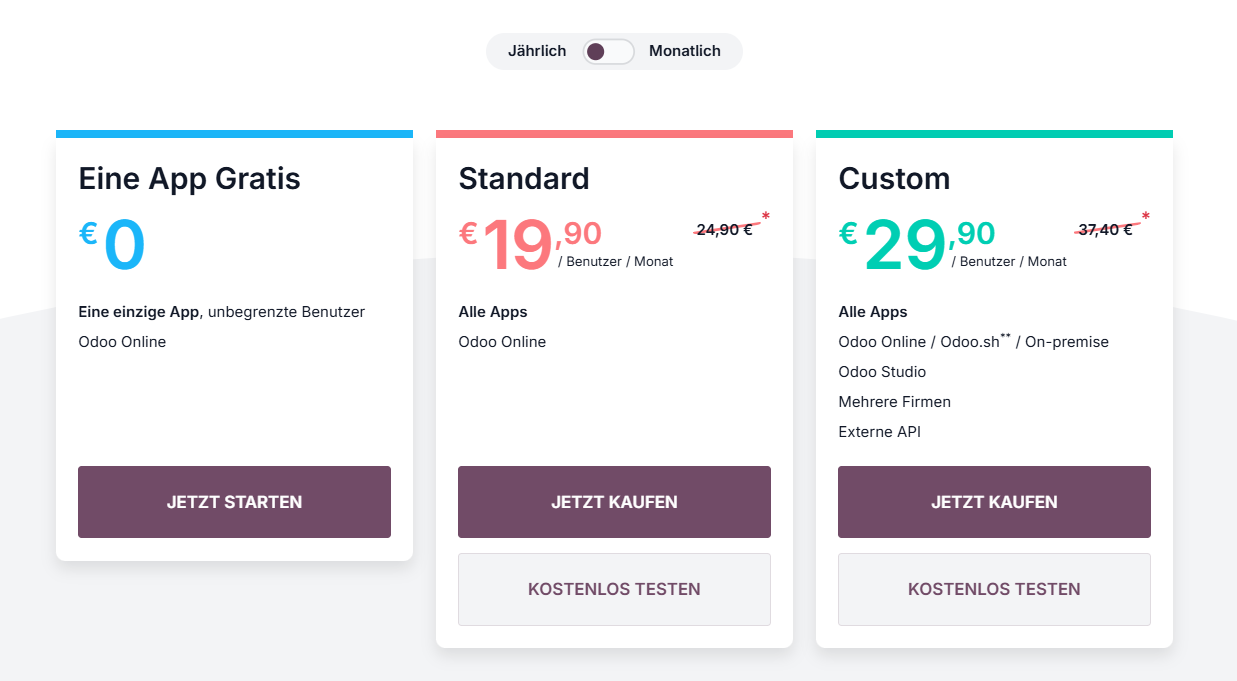Screen dimensions: 1237x681
Task: Select the Jährlich billing label
Action: 537,51
